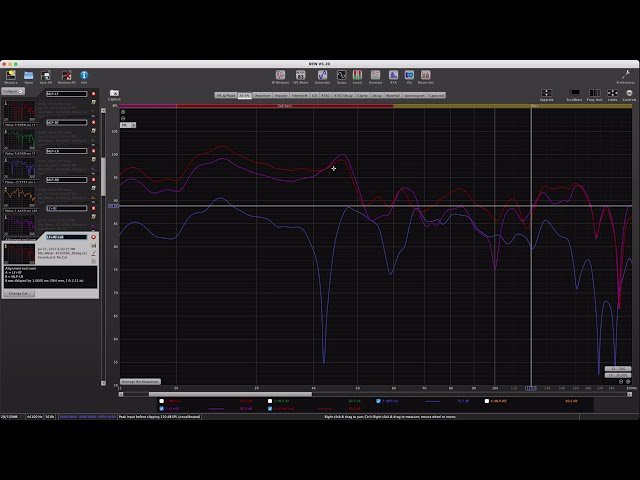Image resolution: width=640 pixels, height=480 pixels.
Task: Open the Levels tool
Action: (357, 75)
